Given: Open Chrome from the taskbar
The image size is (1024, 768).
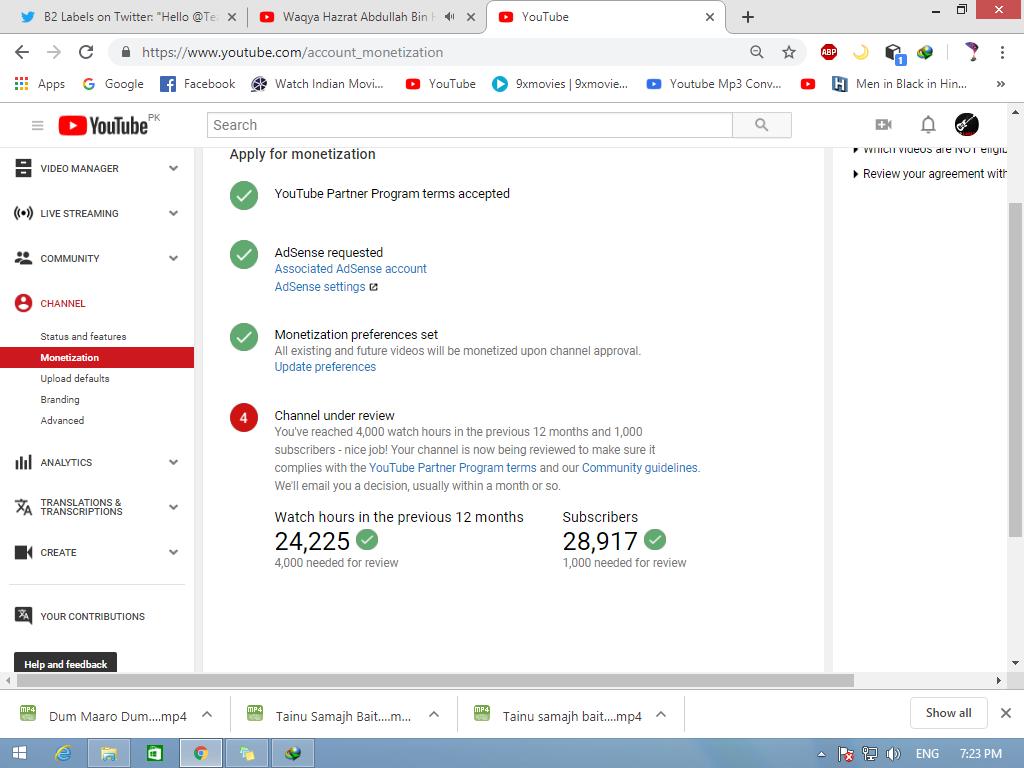Looking at the screenshot, I should click(x=200, y=753).
